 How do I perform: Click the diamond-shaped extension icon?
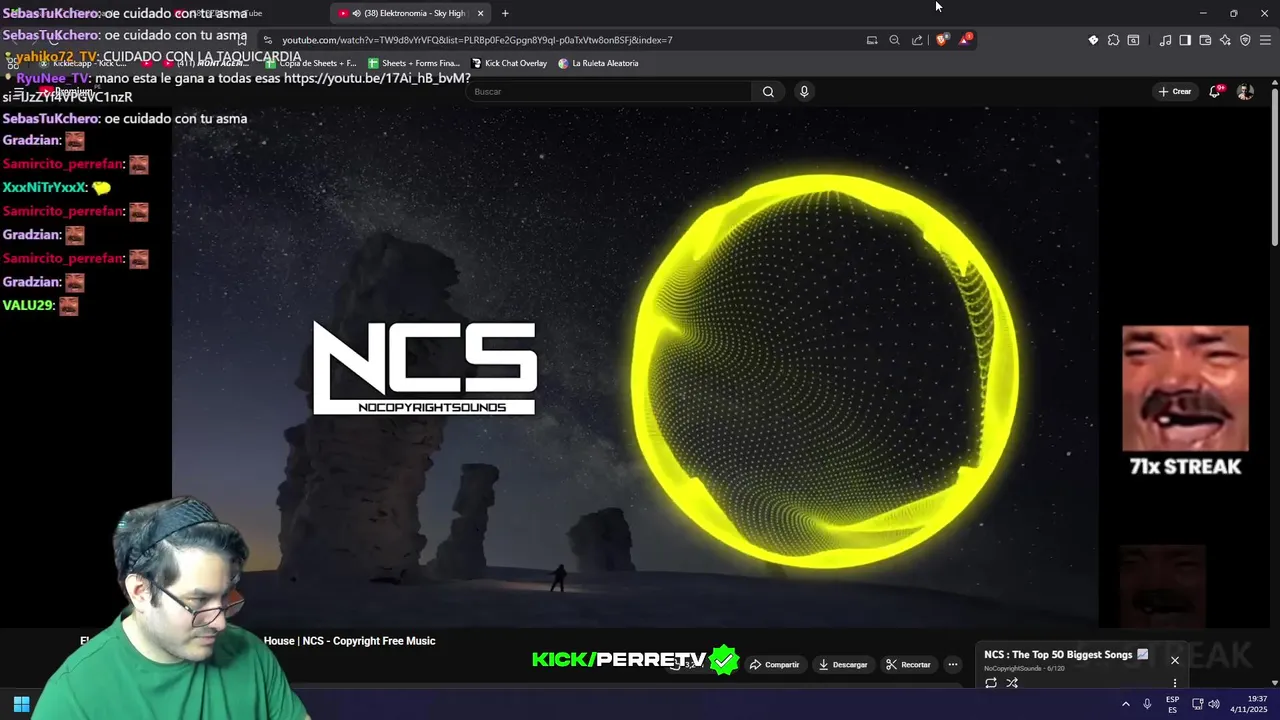coord(1093,40)
